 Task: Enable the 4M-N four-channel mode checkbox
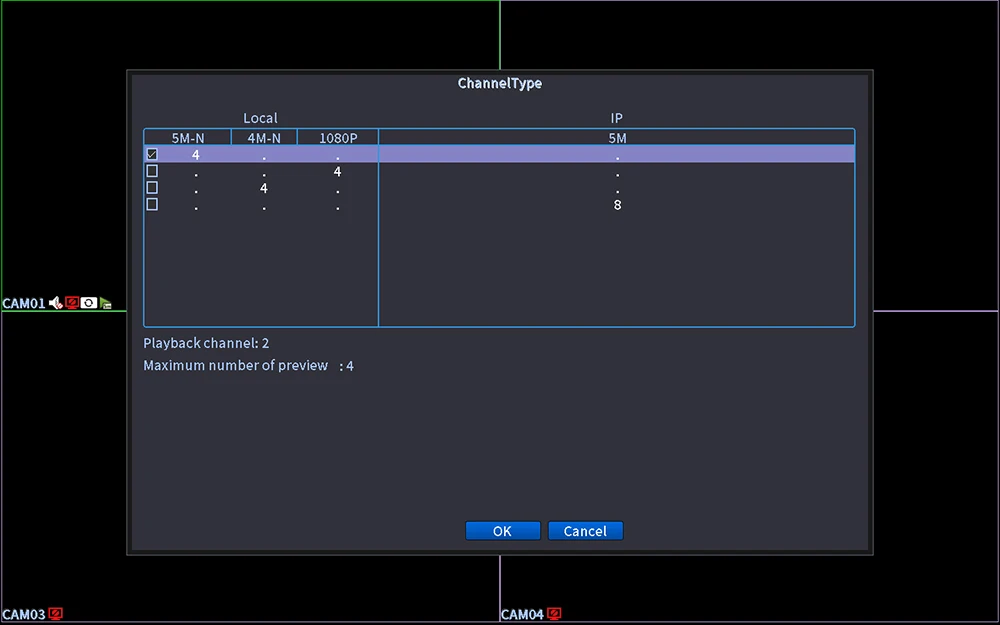click(x=152, y=188)
